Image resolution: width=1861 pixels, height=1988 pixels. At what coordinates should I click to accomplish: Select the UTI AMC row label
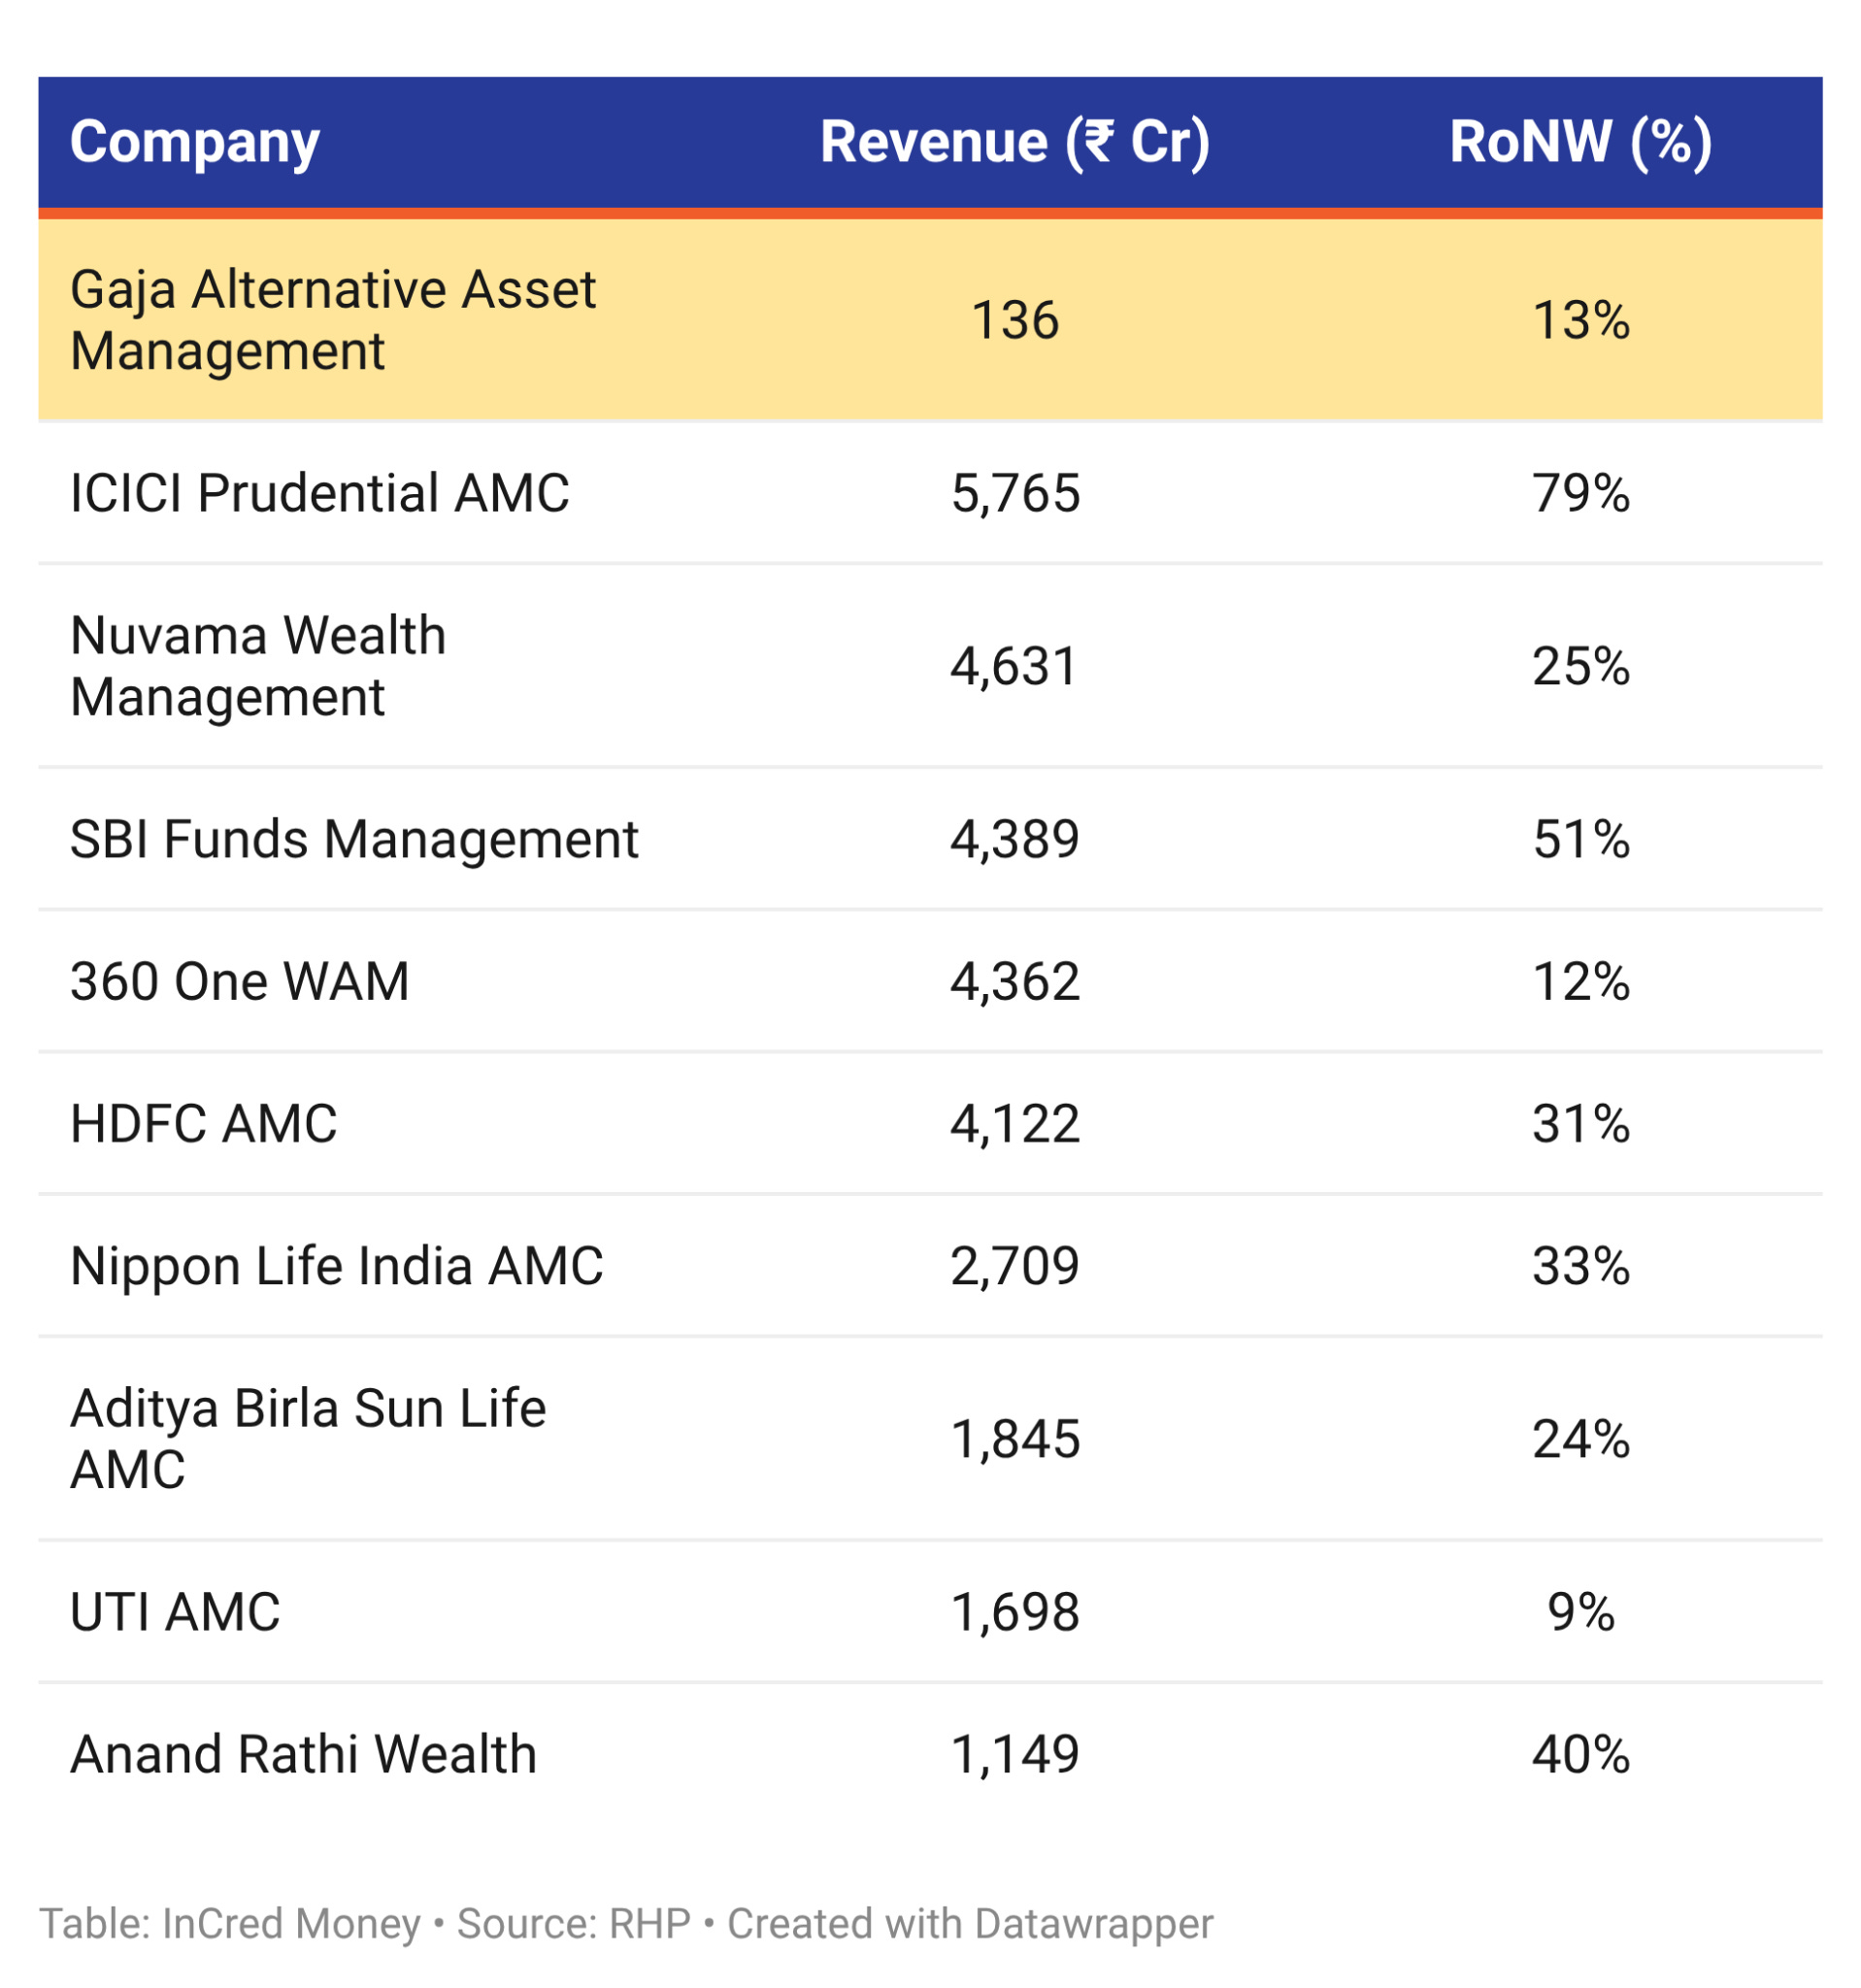175,1612
